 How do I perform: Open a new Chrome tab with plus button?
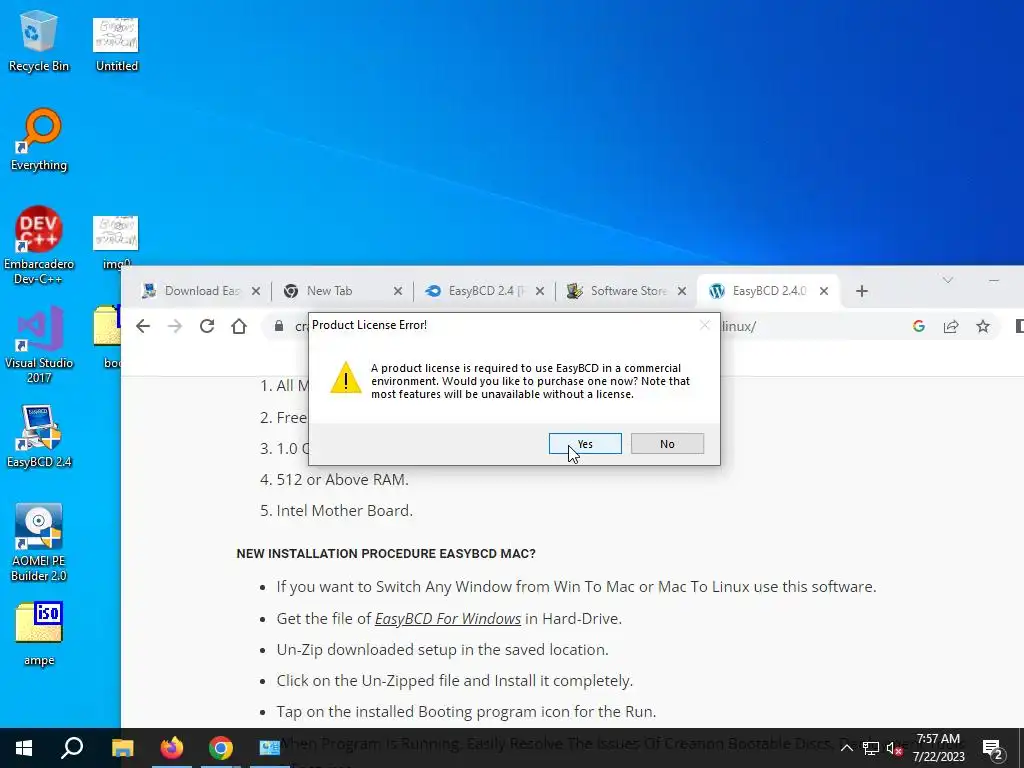pos(862,291)
